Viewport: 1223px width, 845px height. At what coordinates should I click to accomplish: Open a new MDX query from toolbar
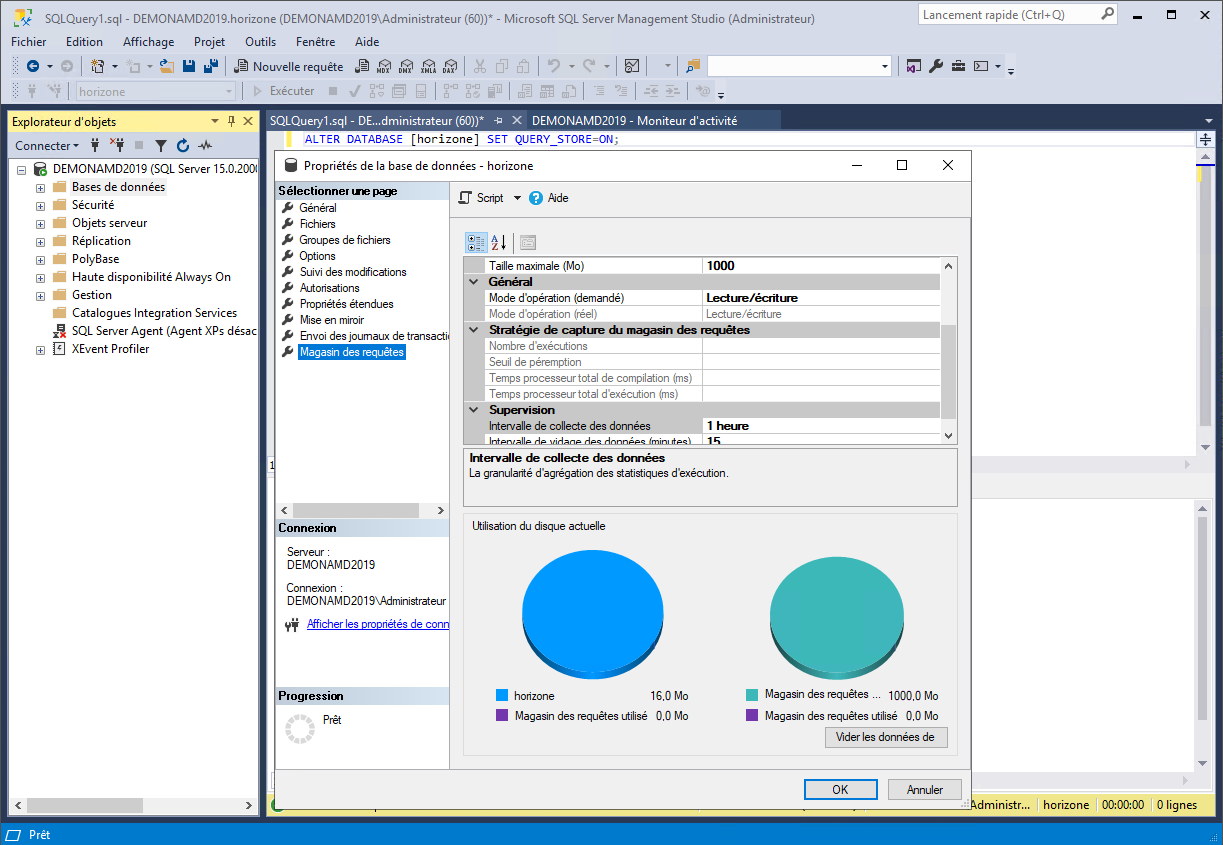pyautogui.click(x=384, y=67)
